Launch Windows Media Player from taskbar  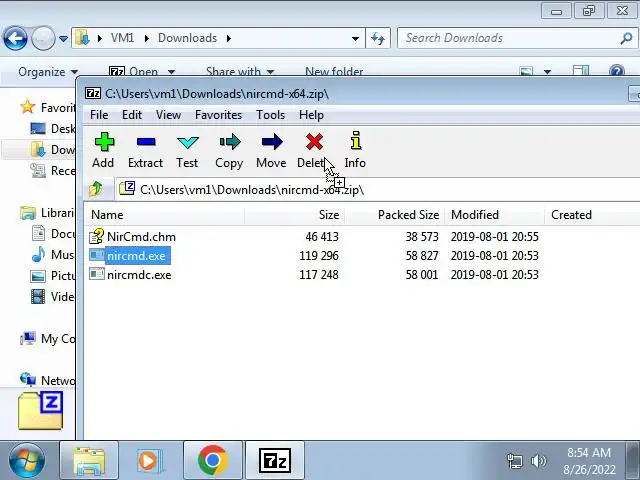coord(150,460)
